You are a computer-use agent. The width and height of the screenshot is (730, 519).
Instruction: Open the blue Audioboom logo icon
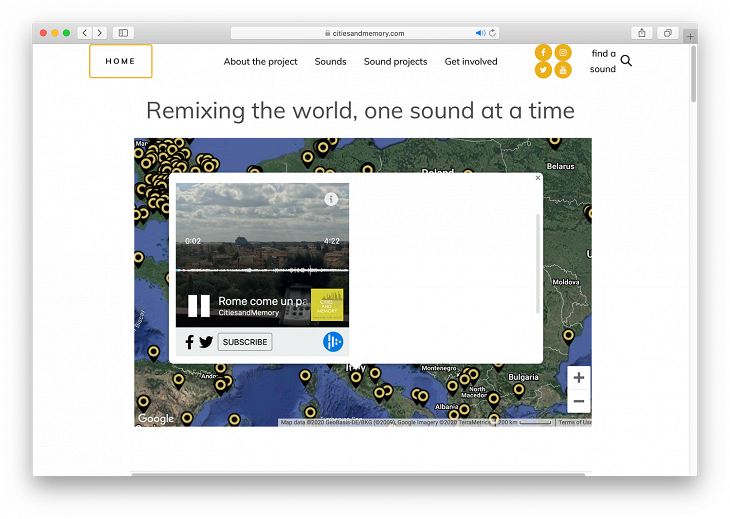tap(333, 342)
